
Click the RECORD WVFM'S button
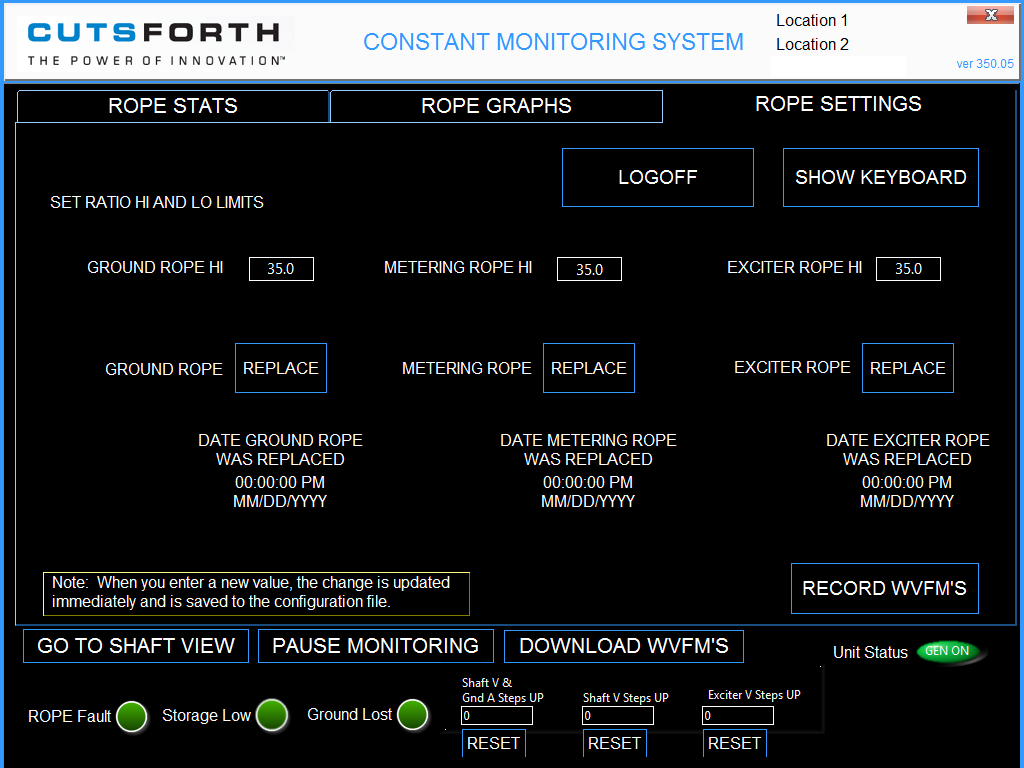pos(884,588)
